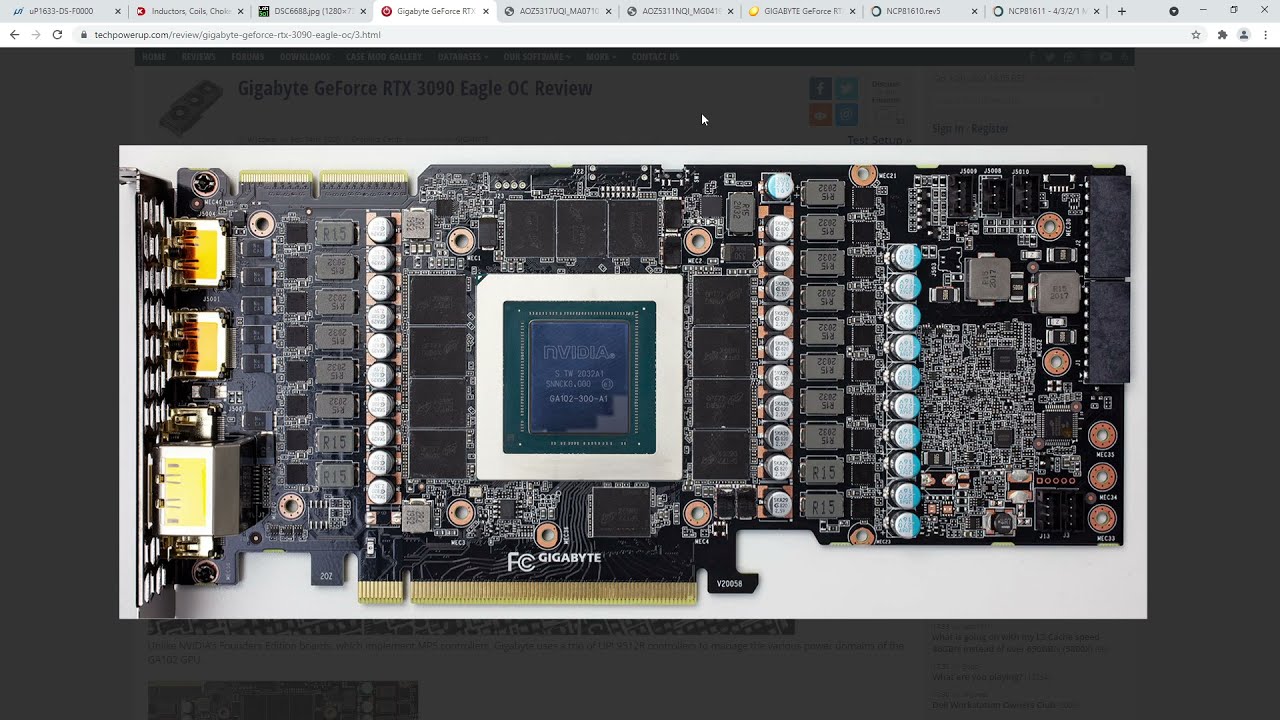Click the address bar URL

237,34
